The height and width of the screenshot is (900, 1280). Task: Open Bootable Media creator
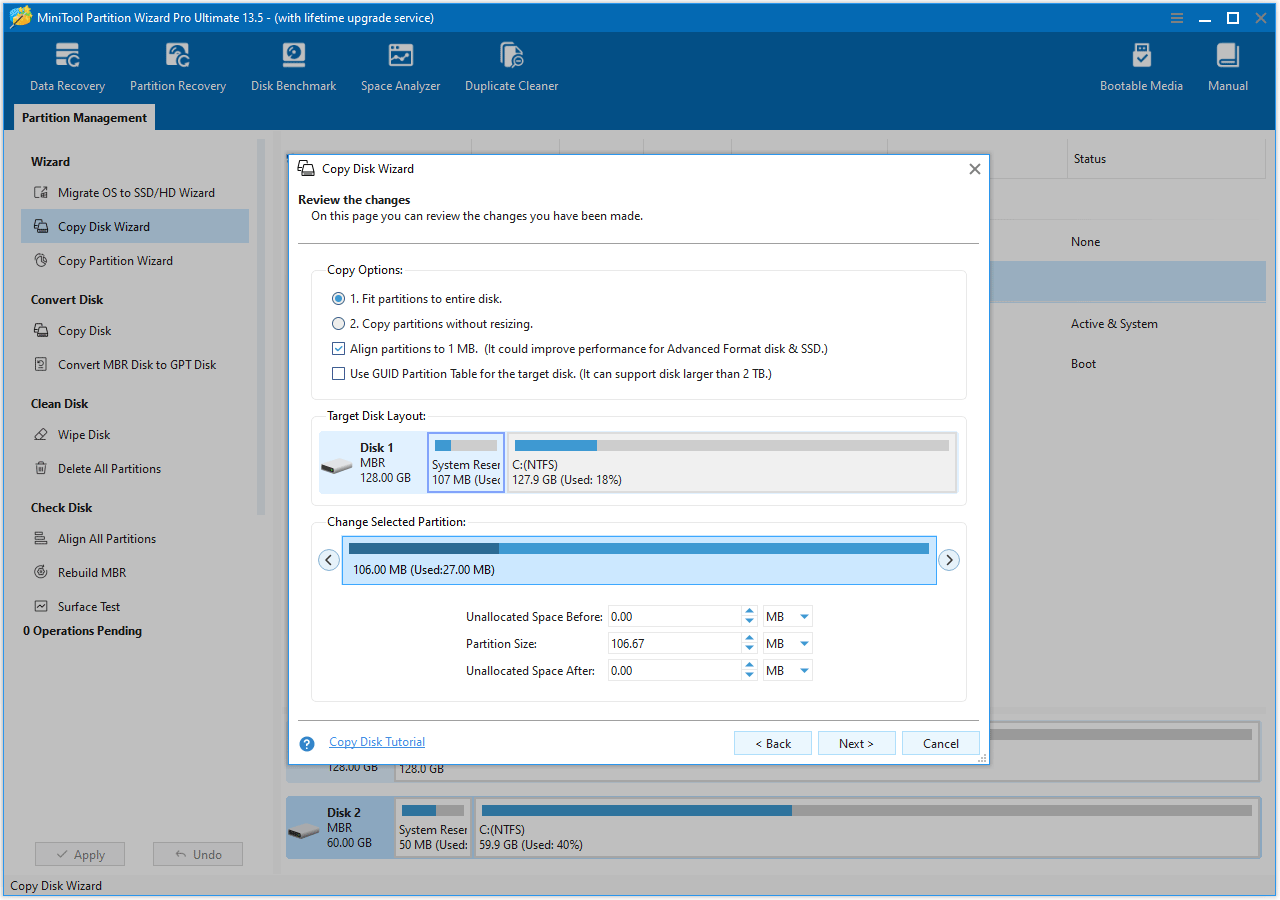[1141, 65]
